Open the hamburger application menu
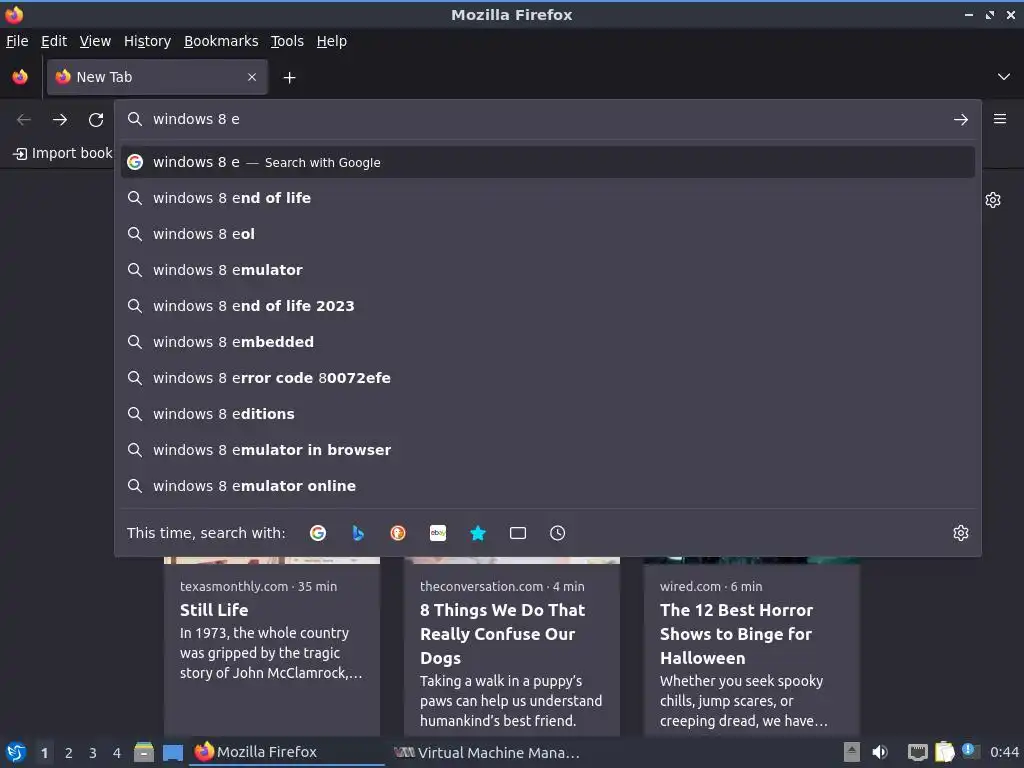The image size is (1024, 768). 1000,119
